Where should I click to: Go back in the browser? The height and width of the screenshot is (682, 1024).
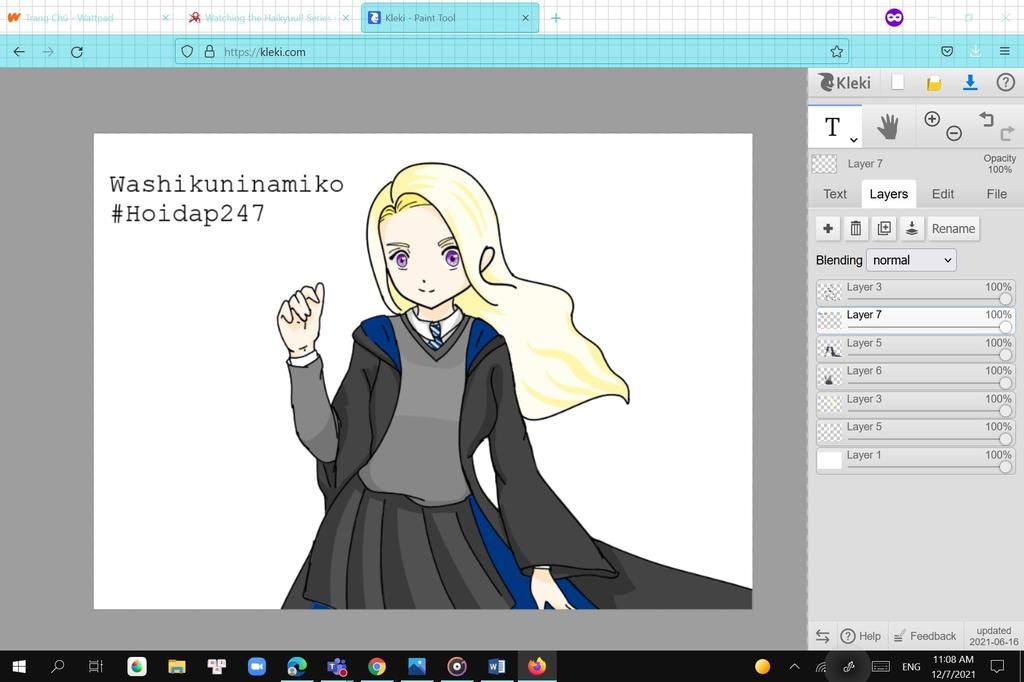[19, 52]
